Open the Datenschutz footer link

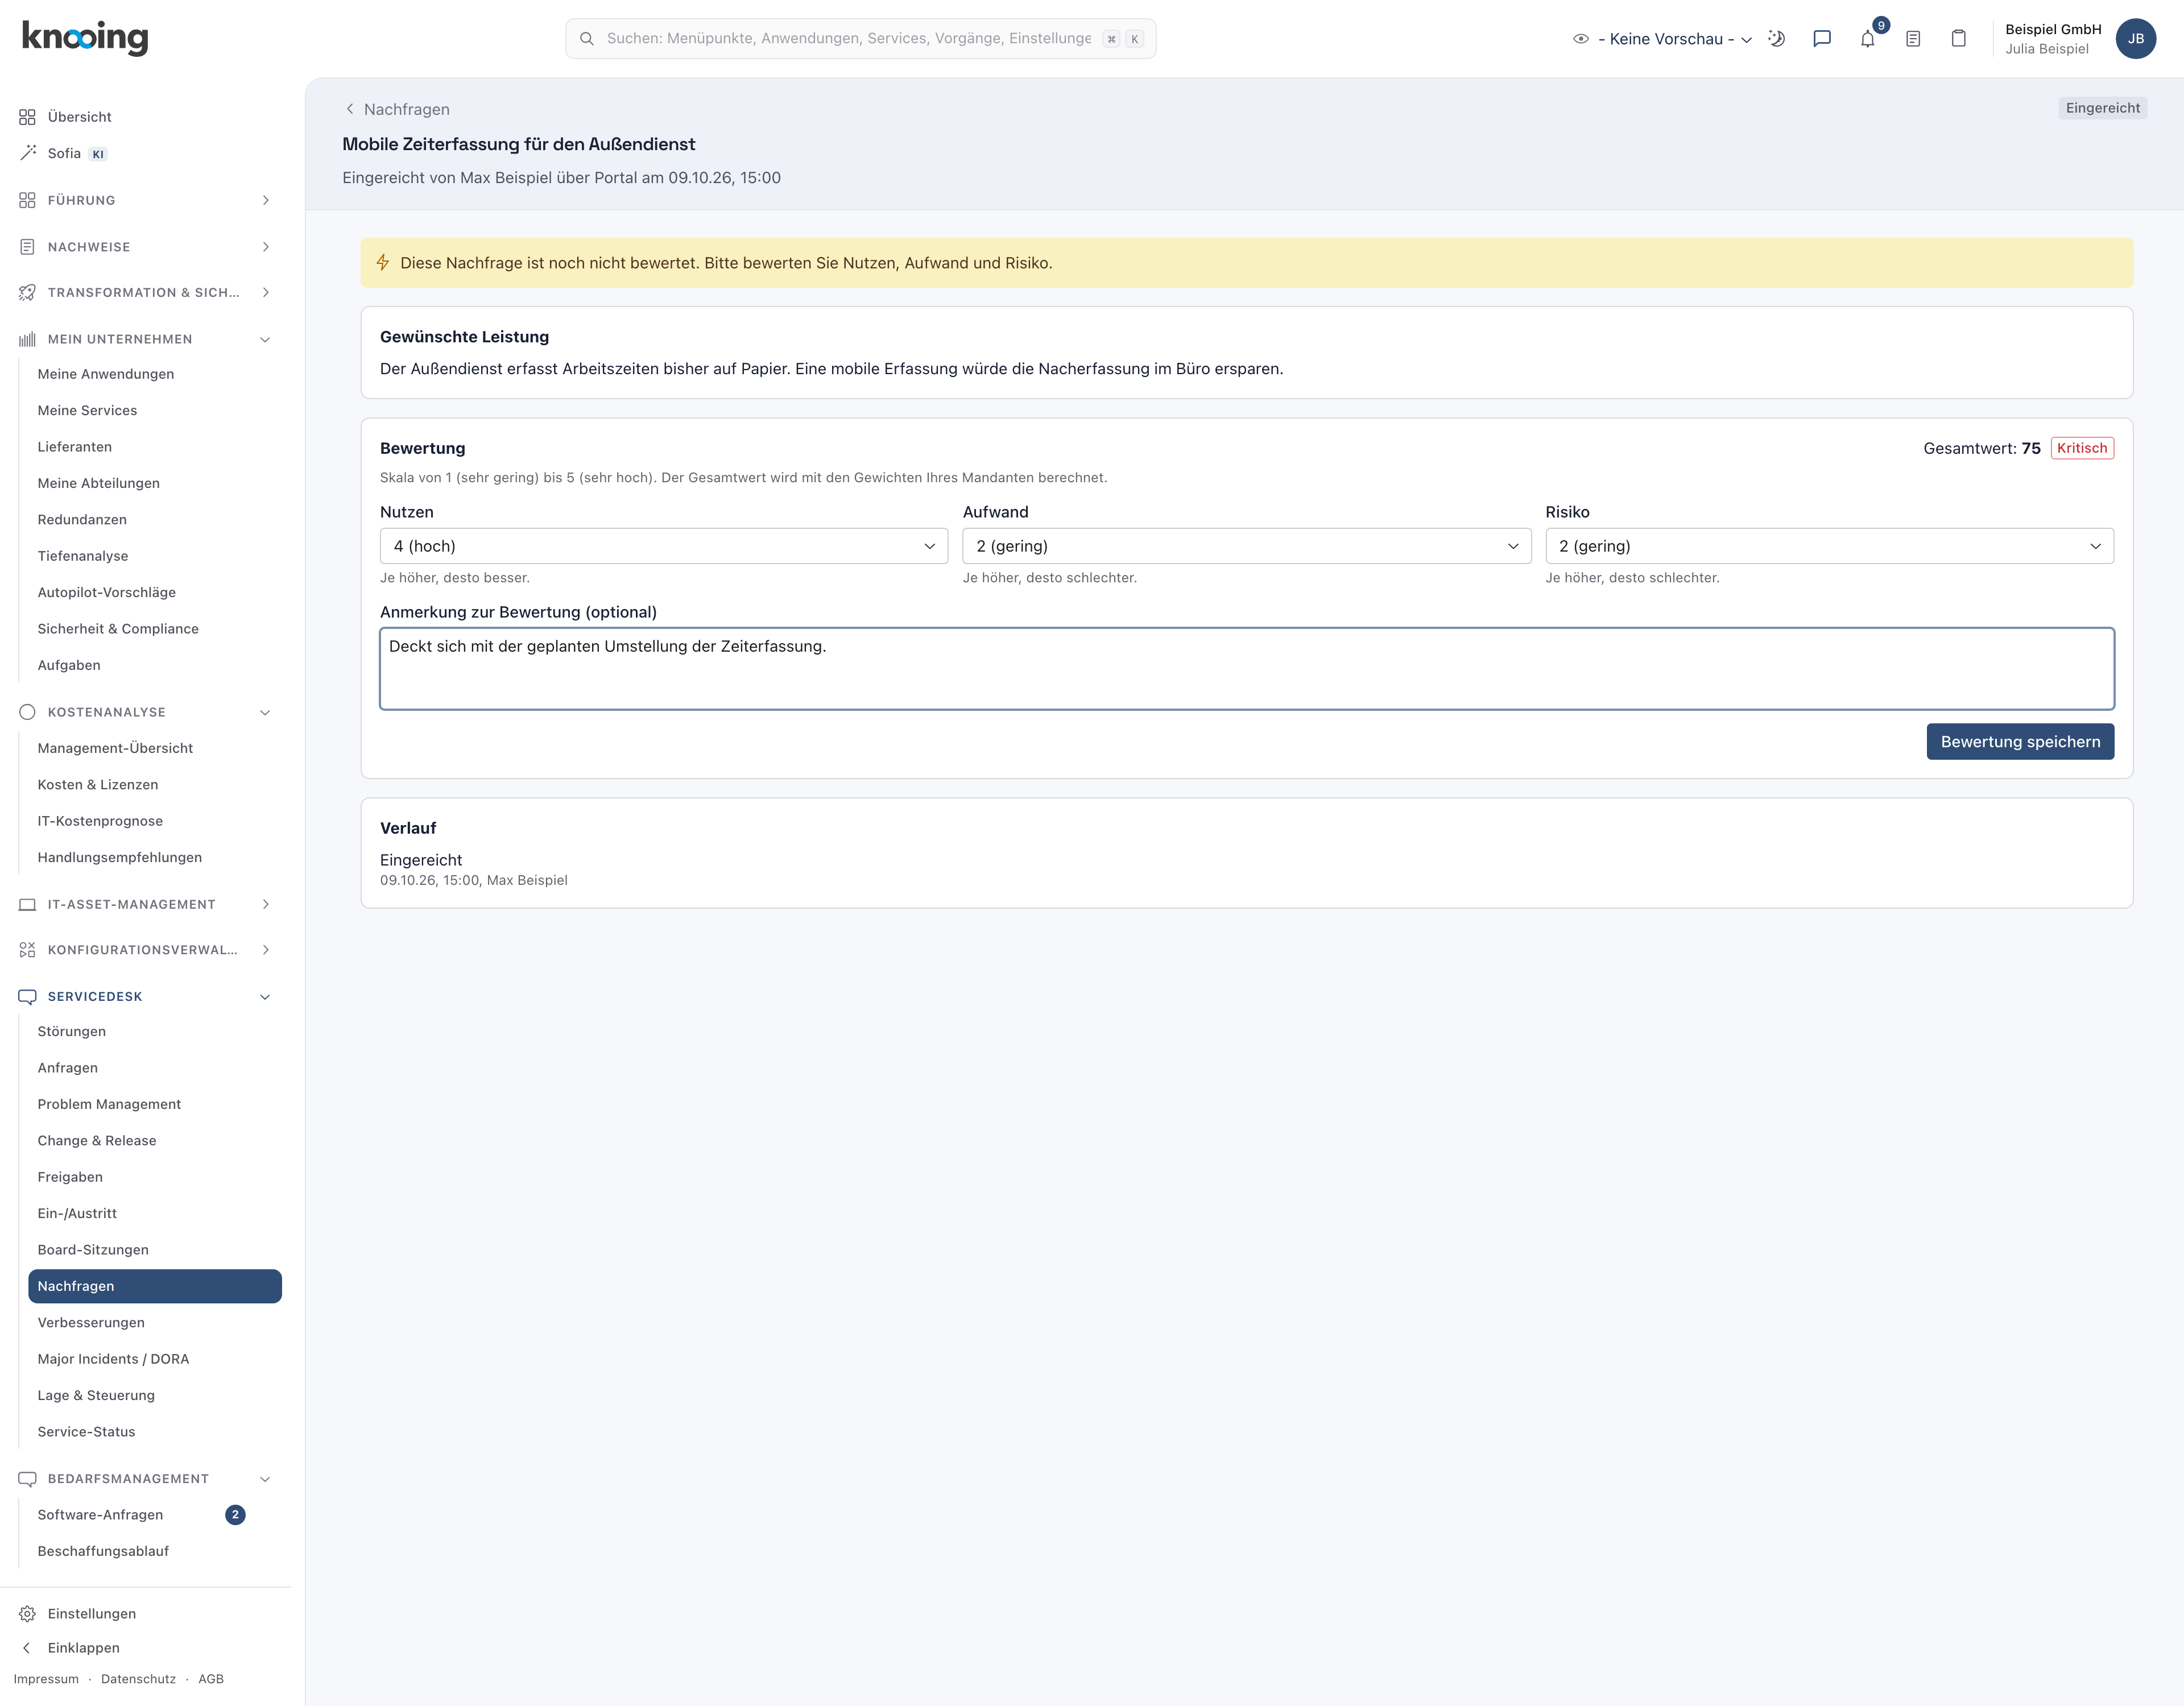(x=138, y=1678)
